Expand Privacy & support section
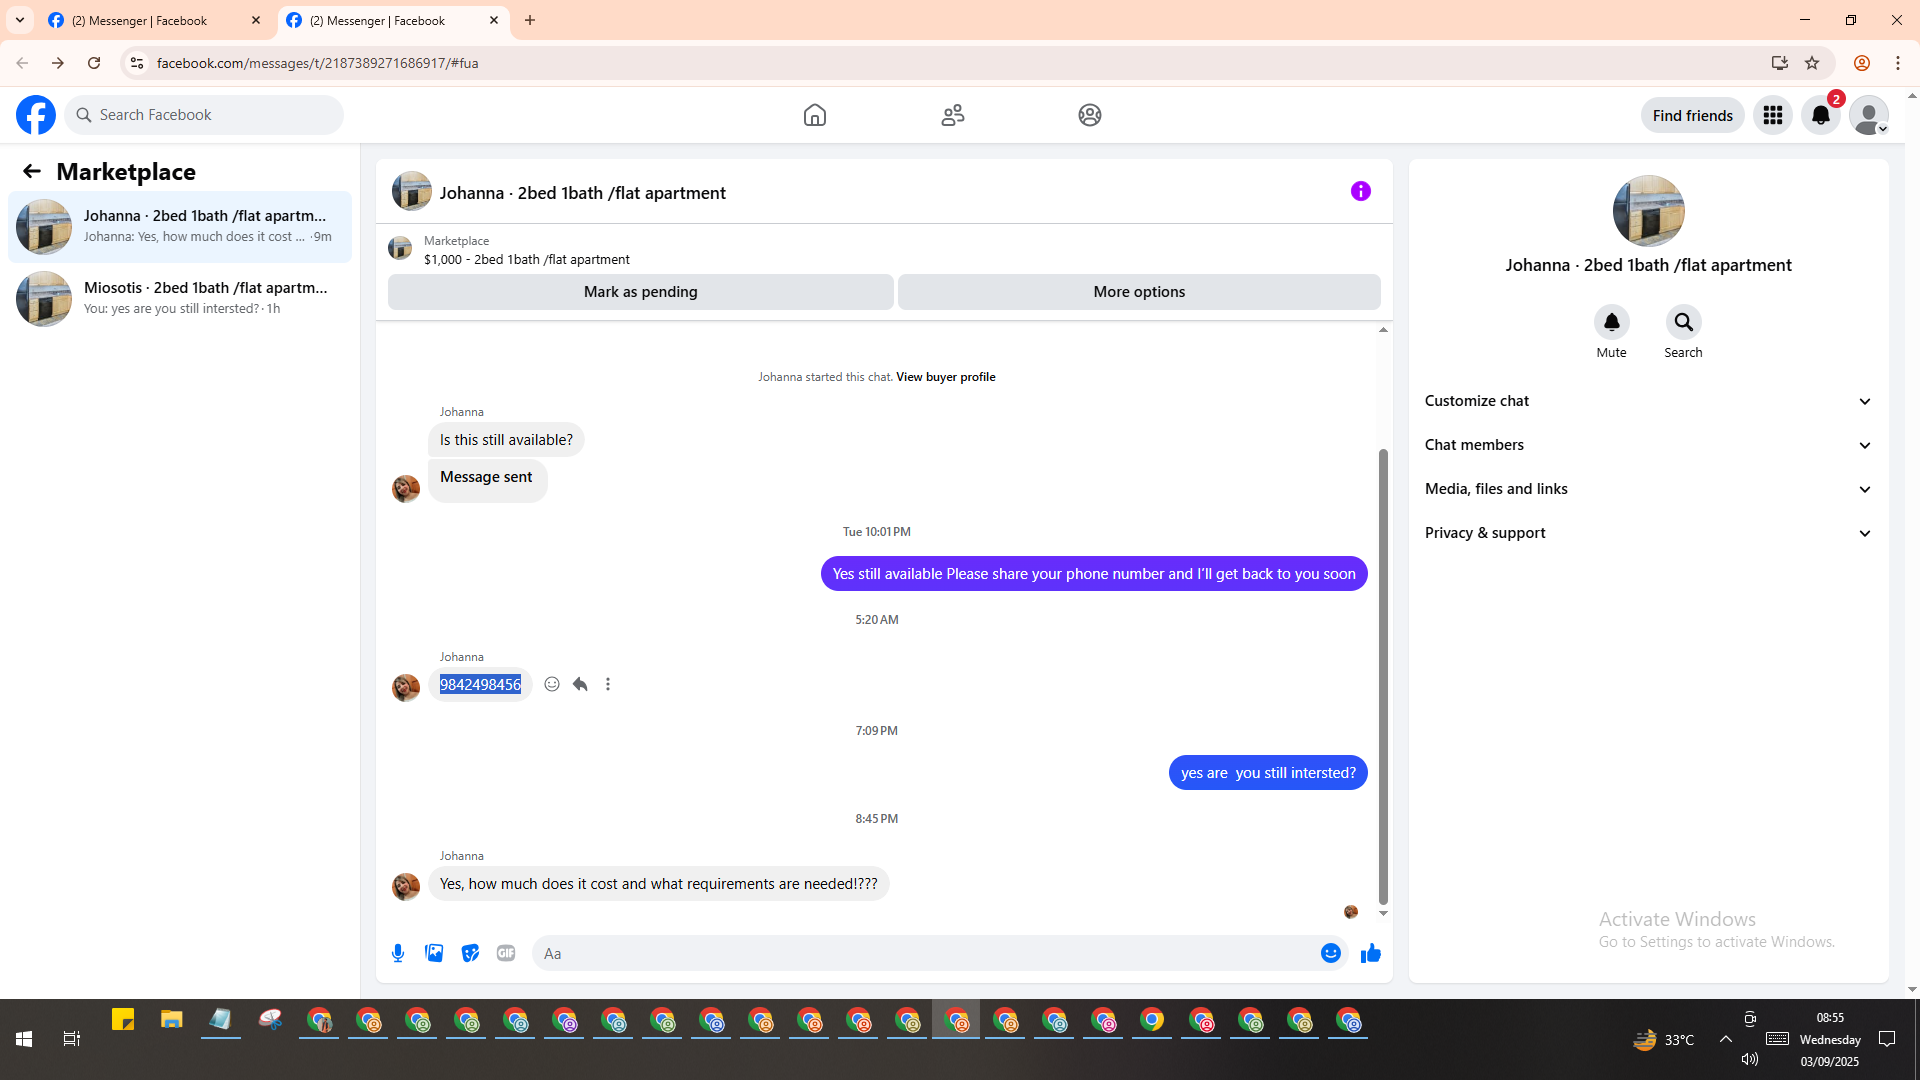This screenshot has height=1080, width=1920. tap(1649, 533)
